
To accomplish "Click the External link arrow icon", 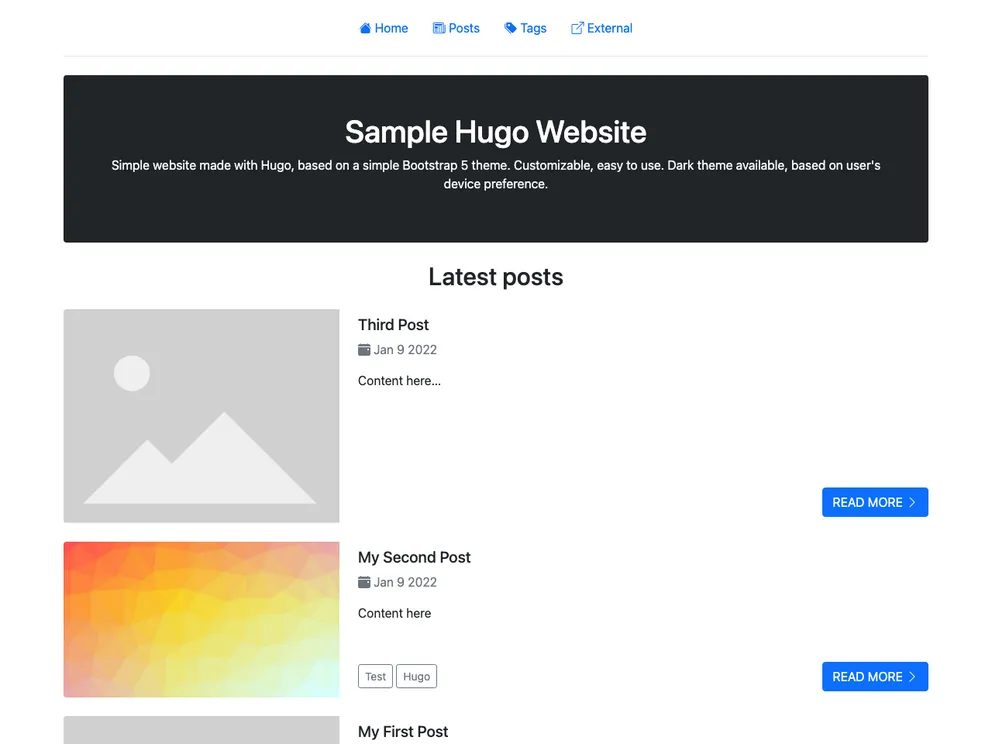I will point(577,28).
